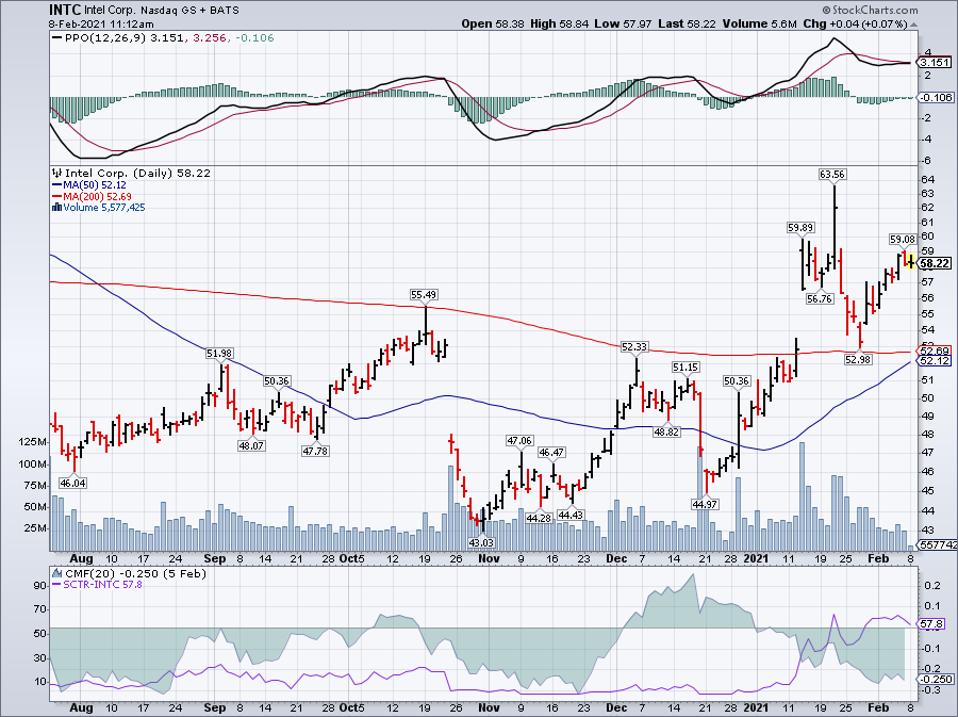Click the '8-Feb-2021 11:12am' timestamp
Image resolution: width=958 pixels, height=717 pixels.
[x=102, y=25]
